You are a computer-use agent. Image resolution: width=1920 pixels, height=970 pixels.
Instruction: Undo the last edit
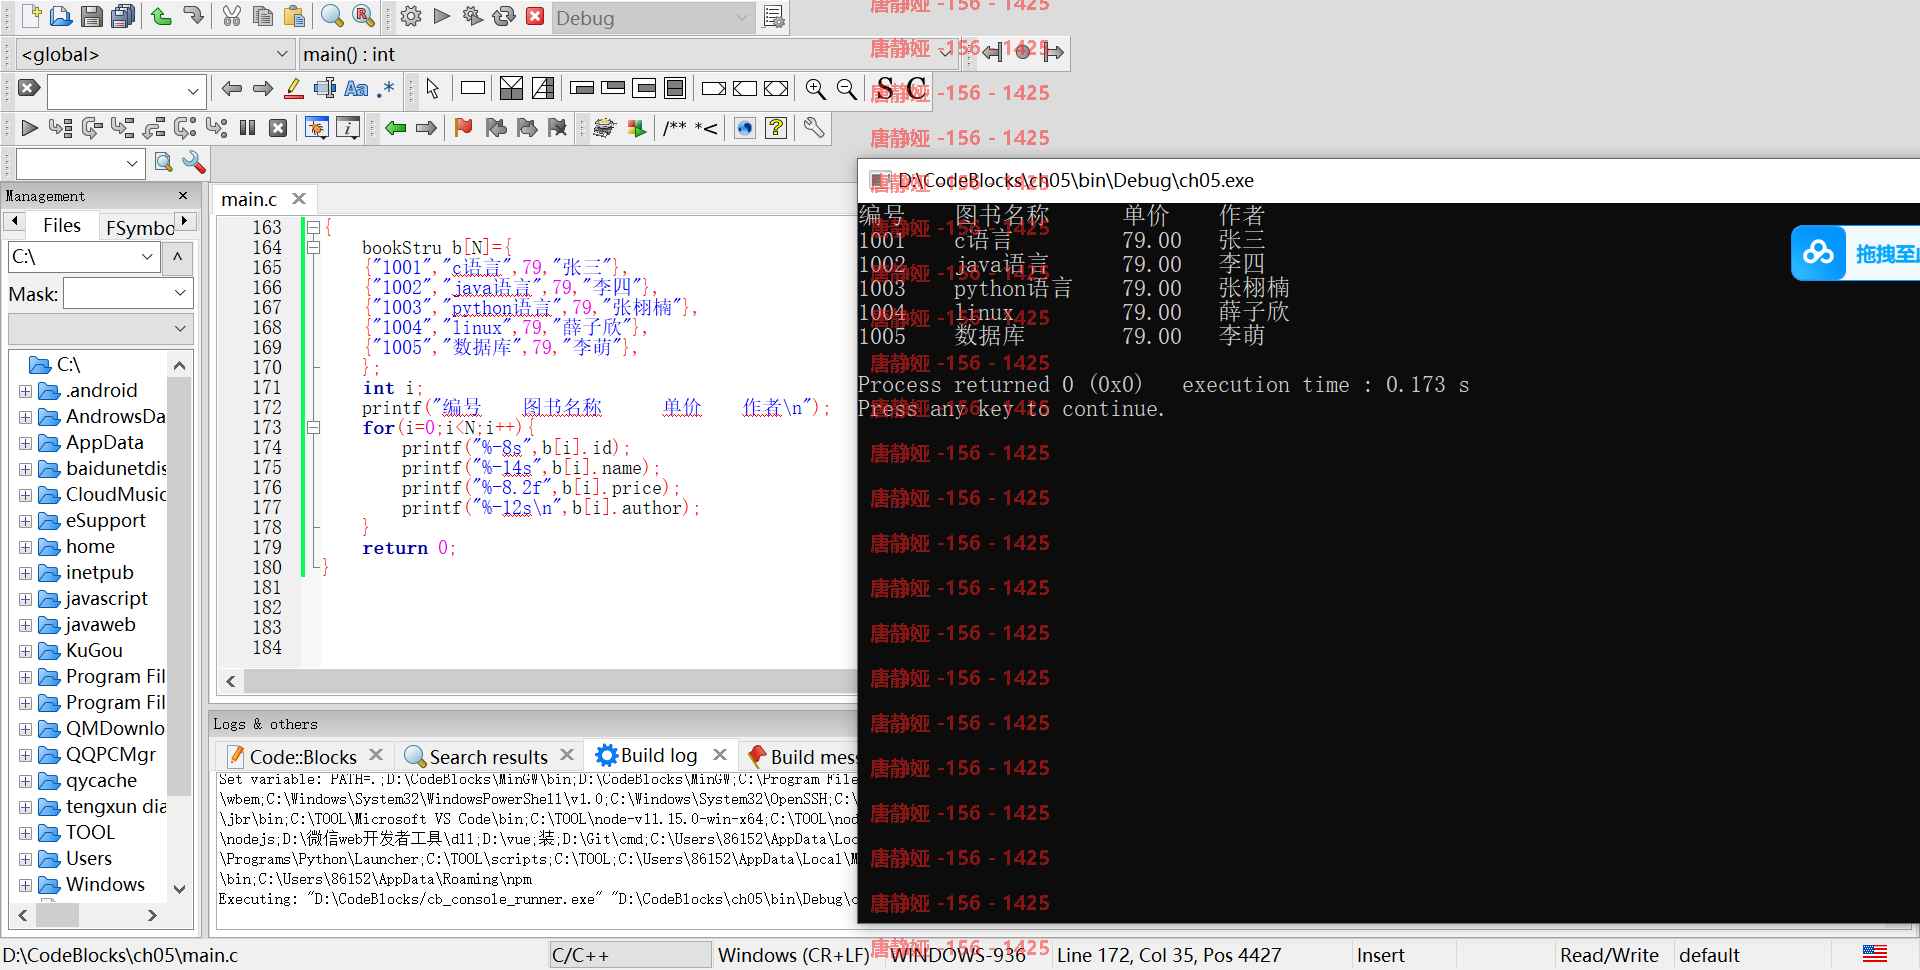pyautogui.click(x=161, y=16)
